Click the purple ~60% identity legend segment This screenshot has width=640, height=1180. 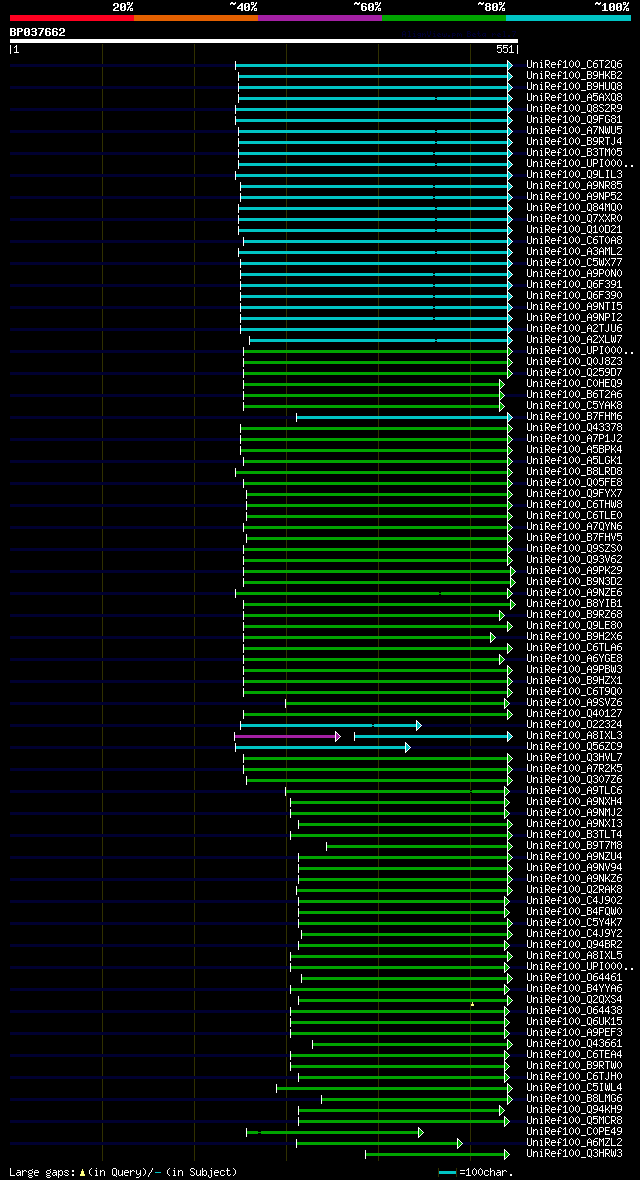tap(320, 17)
